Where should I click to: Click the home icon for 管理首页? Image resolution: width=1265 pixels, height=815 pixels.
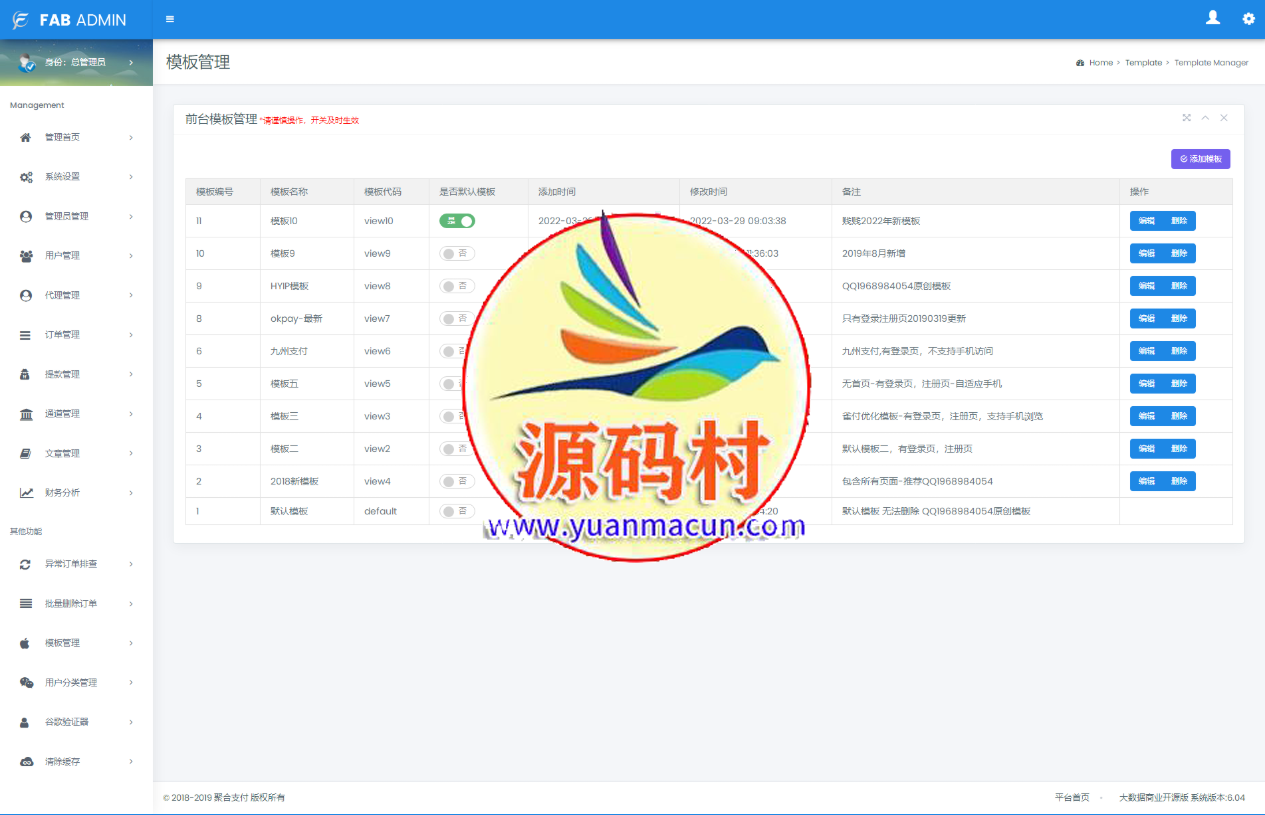[26, 137]
